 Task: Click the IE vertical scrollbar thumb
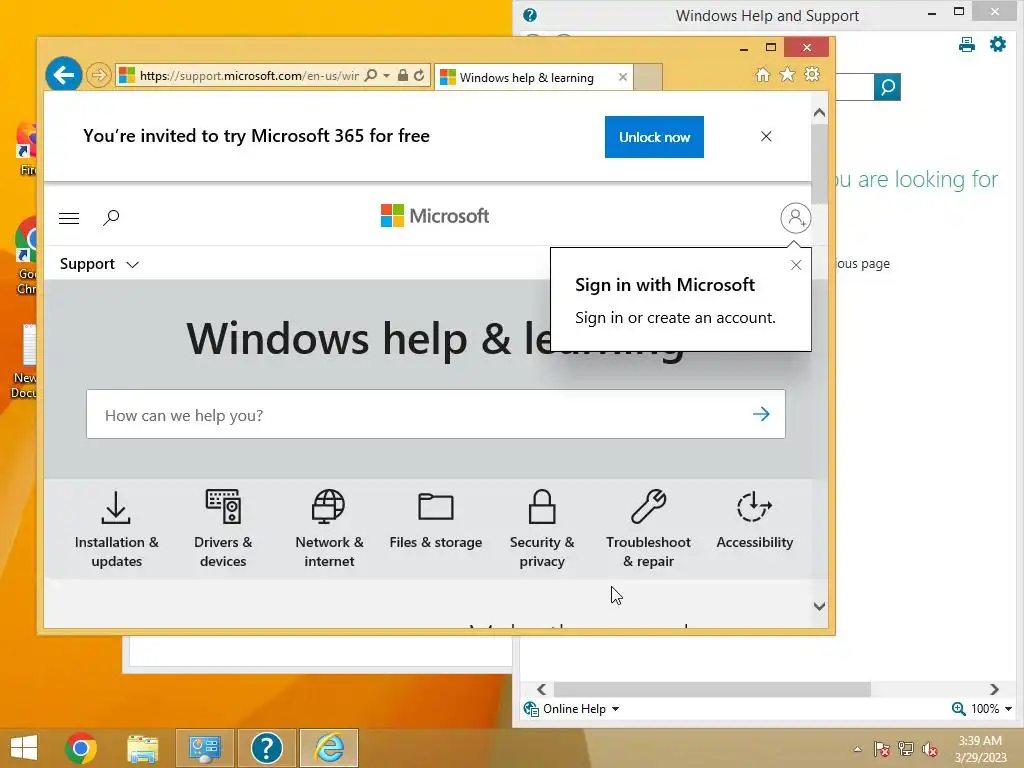tap(820, 163)
